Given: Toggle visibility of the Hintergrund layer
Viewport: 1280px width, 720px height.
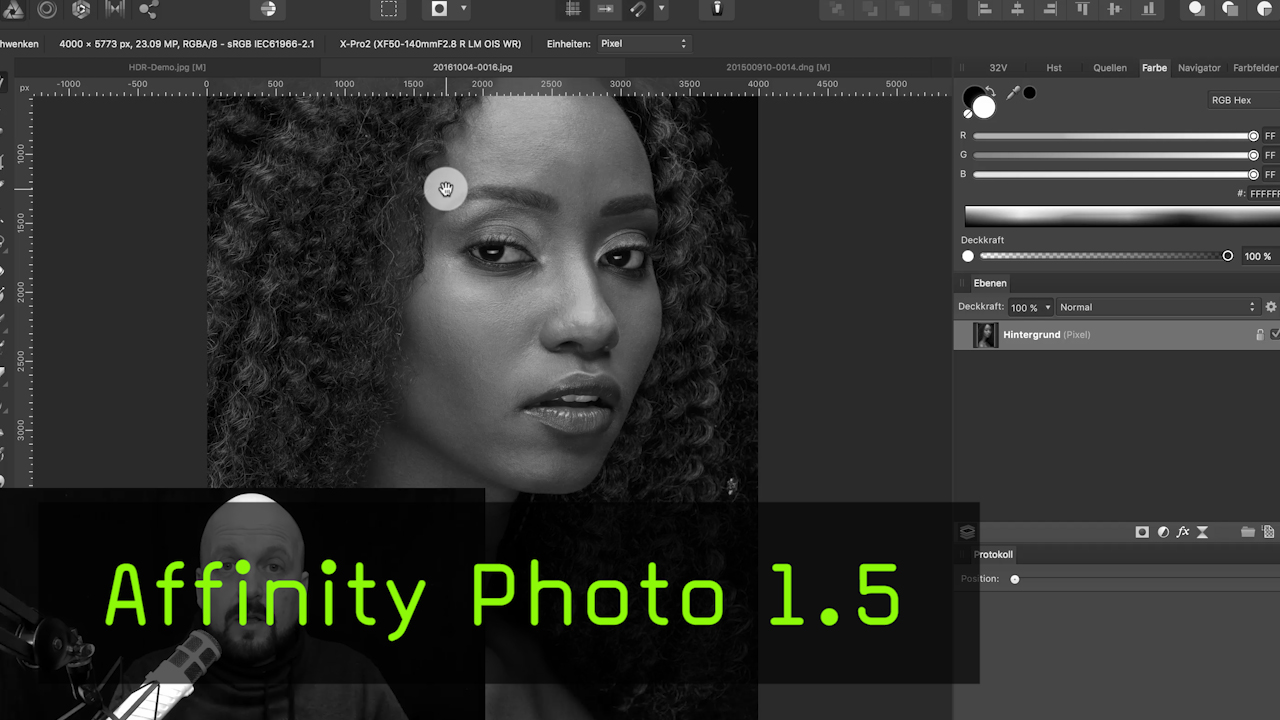Looking at the screenshot, I should click(x=1275, y=334).
